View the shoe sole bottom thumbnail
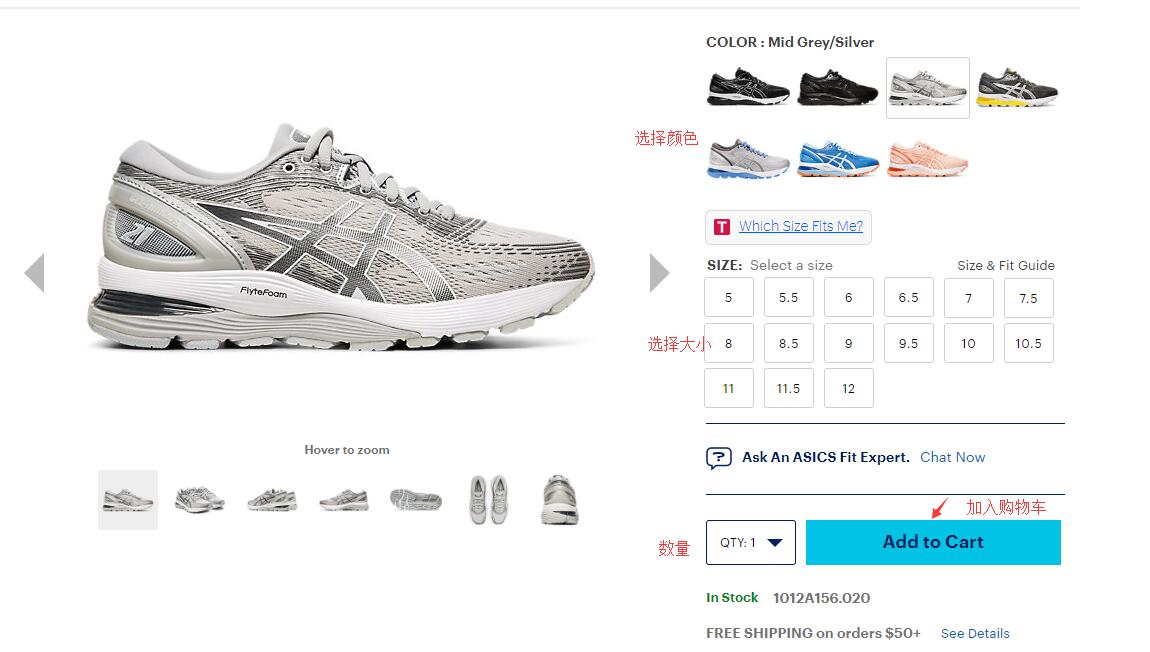The width and height of the screenshot is (1150, 652). tap(416, 500)
